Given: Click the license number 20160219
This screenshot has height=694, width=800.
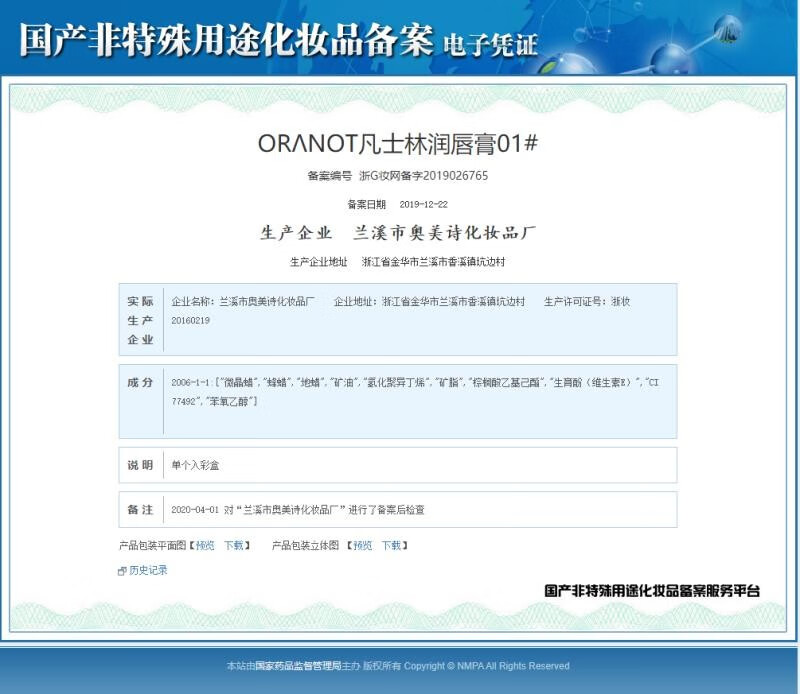Looking at the screenshot, I should (x=190, y=320).
